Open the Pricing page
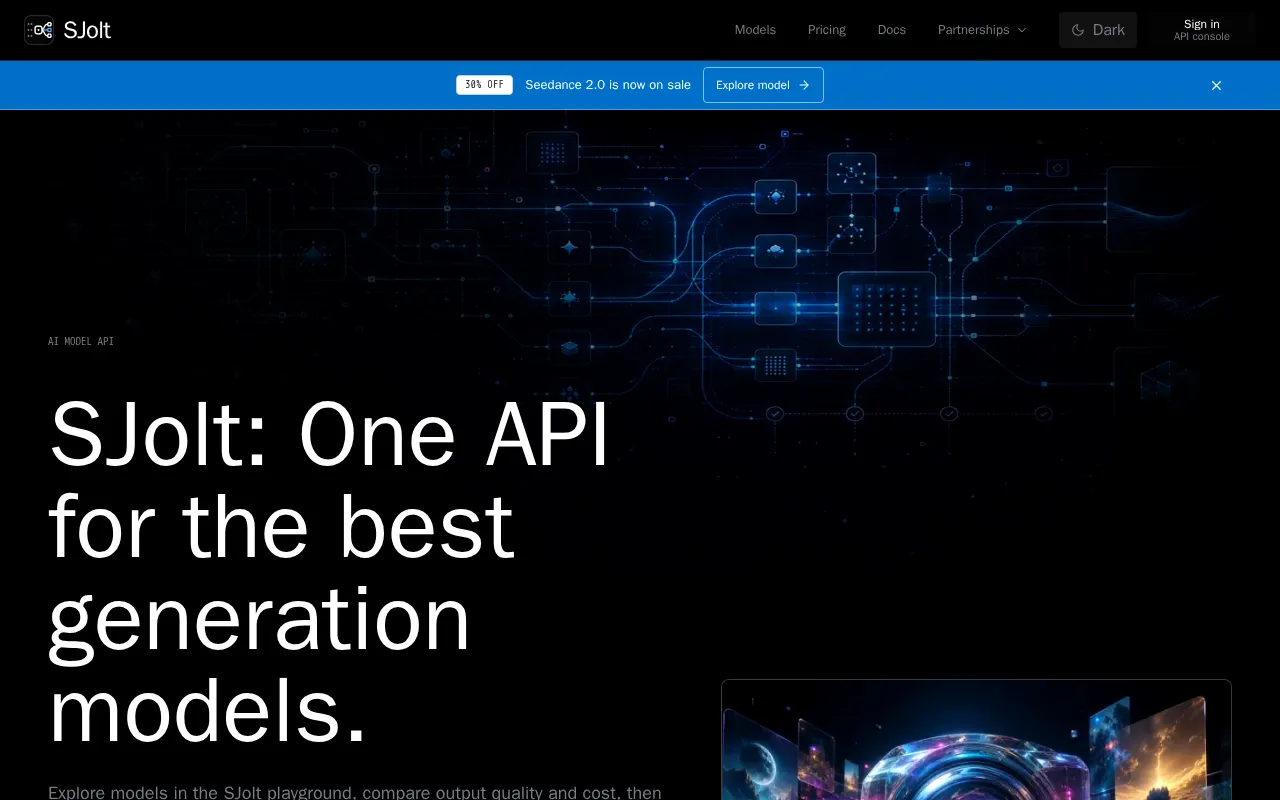 coord(827,30)
